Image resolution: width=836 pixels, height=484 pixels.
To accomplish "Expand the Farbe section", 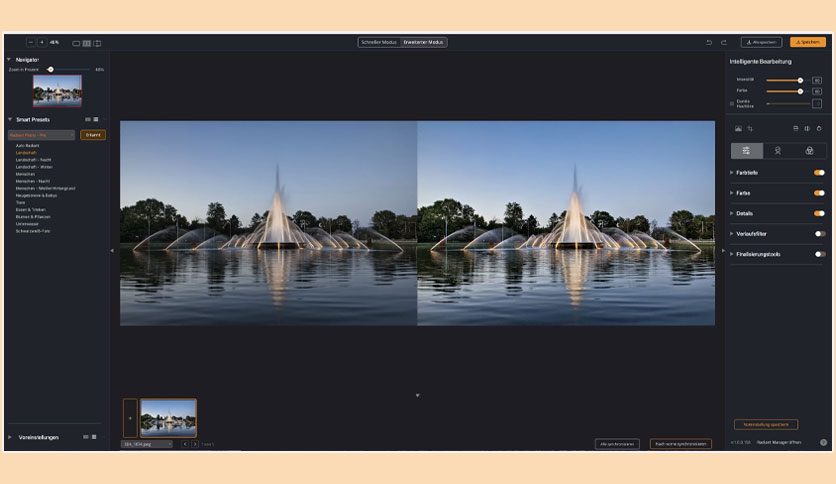I will 732,193.
